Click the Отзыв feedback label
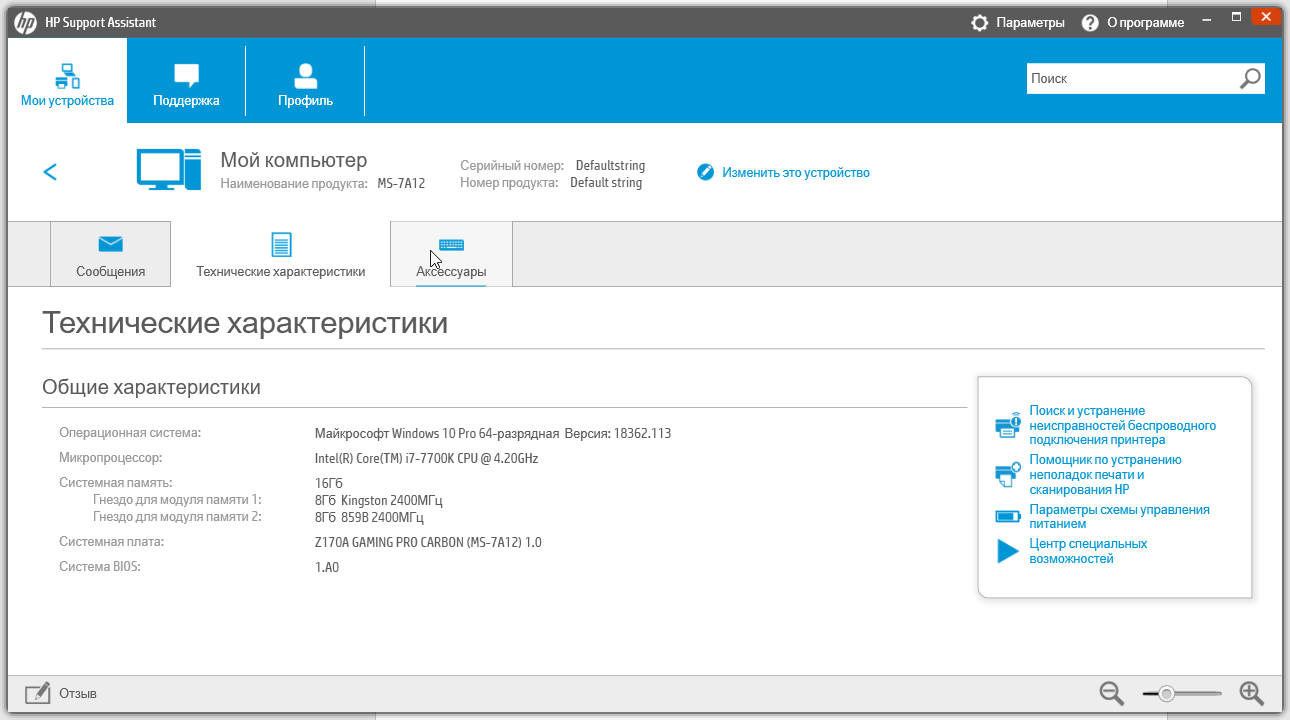This screenshot has width=1290, height=720. point(78,693)
